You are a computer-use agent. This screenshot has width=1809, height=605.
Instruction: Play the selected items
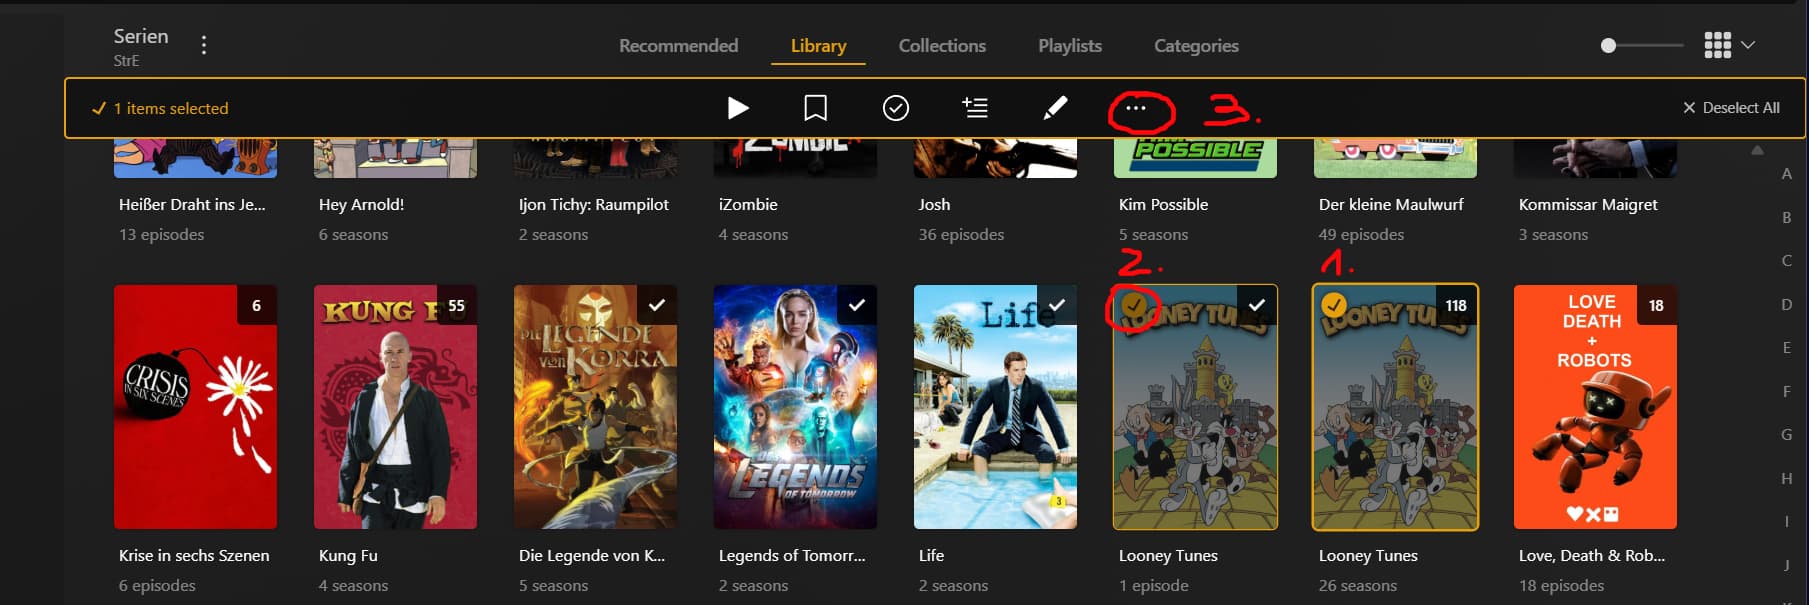click(738, 108)
